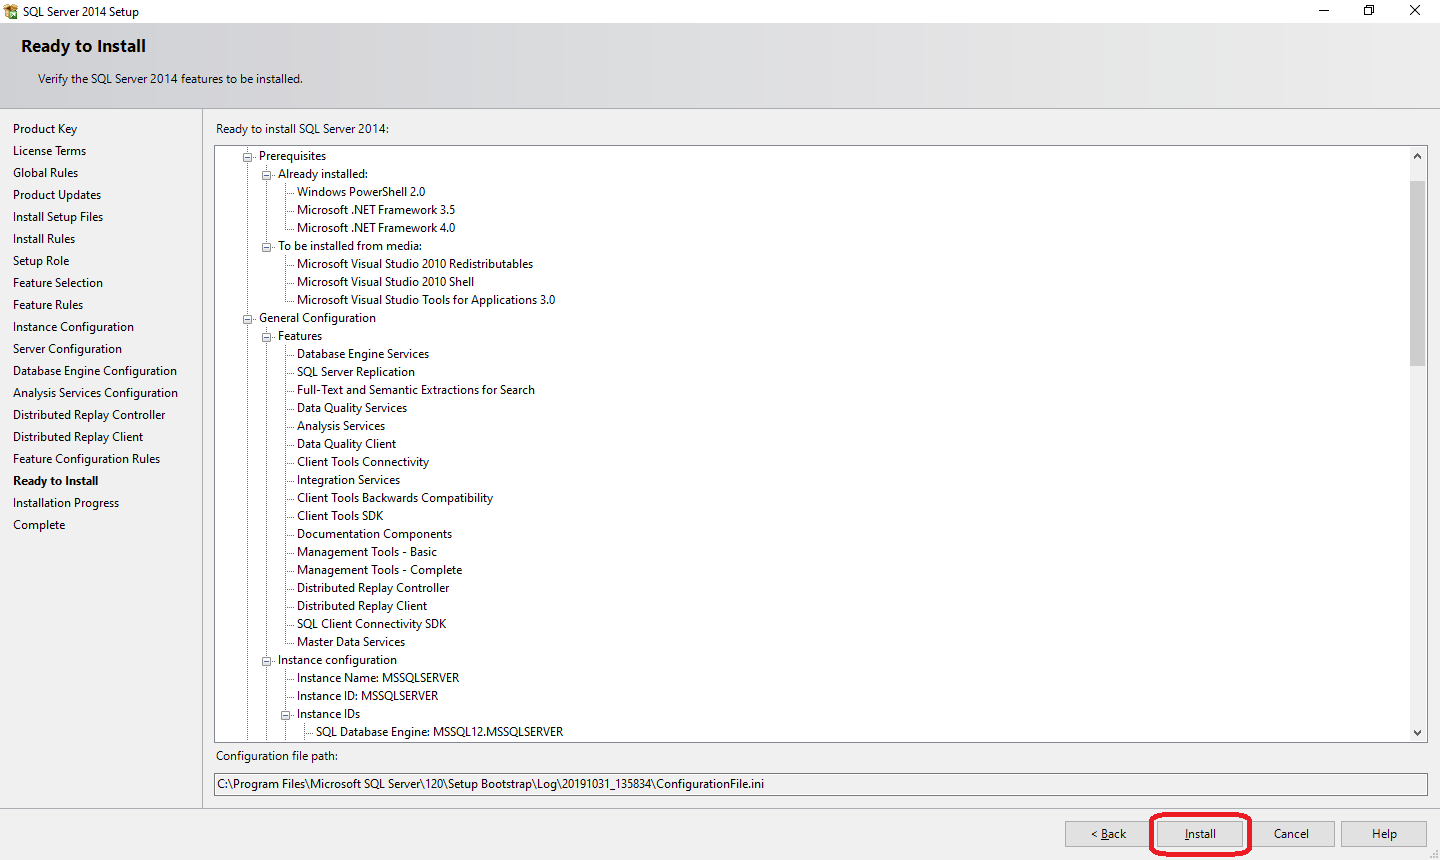
Task: Select Visual Studio Tools for Applications 3.0
Action: pyautogui.click(x=426, y=300)
